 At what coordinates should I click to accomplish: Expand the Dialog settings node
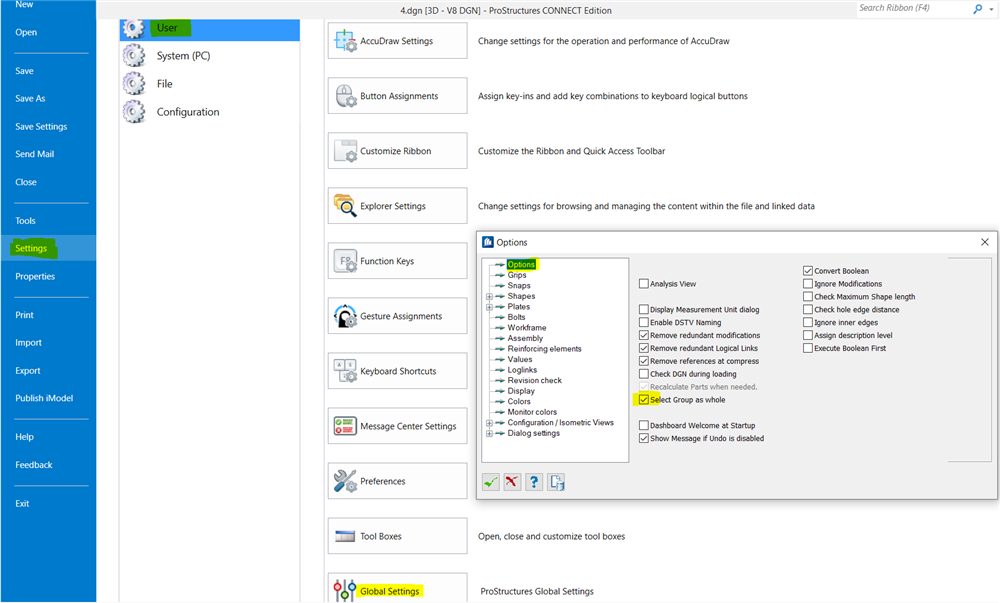[x=489, y=433]
